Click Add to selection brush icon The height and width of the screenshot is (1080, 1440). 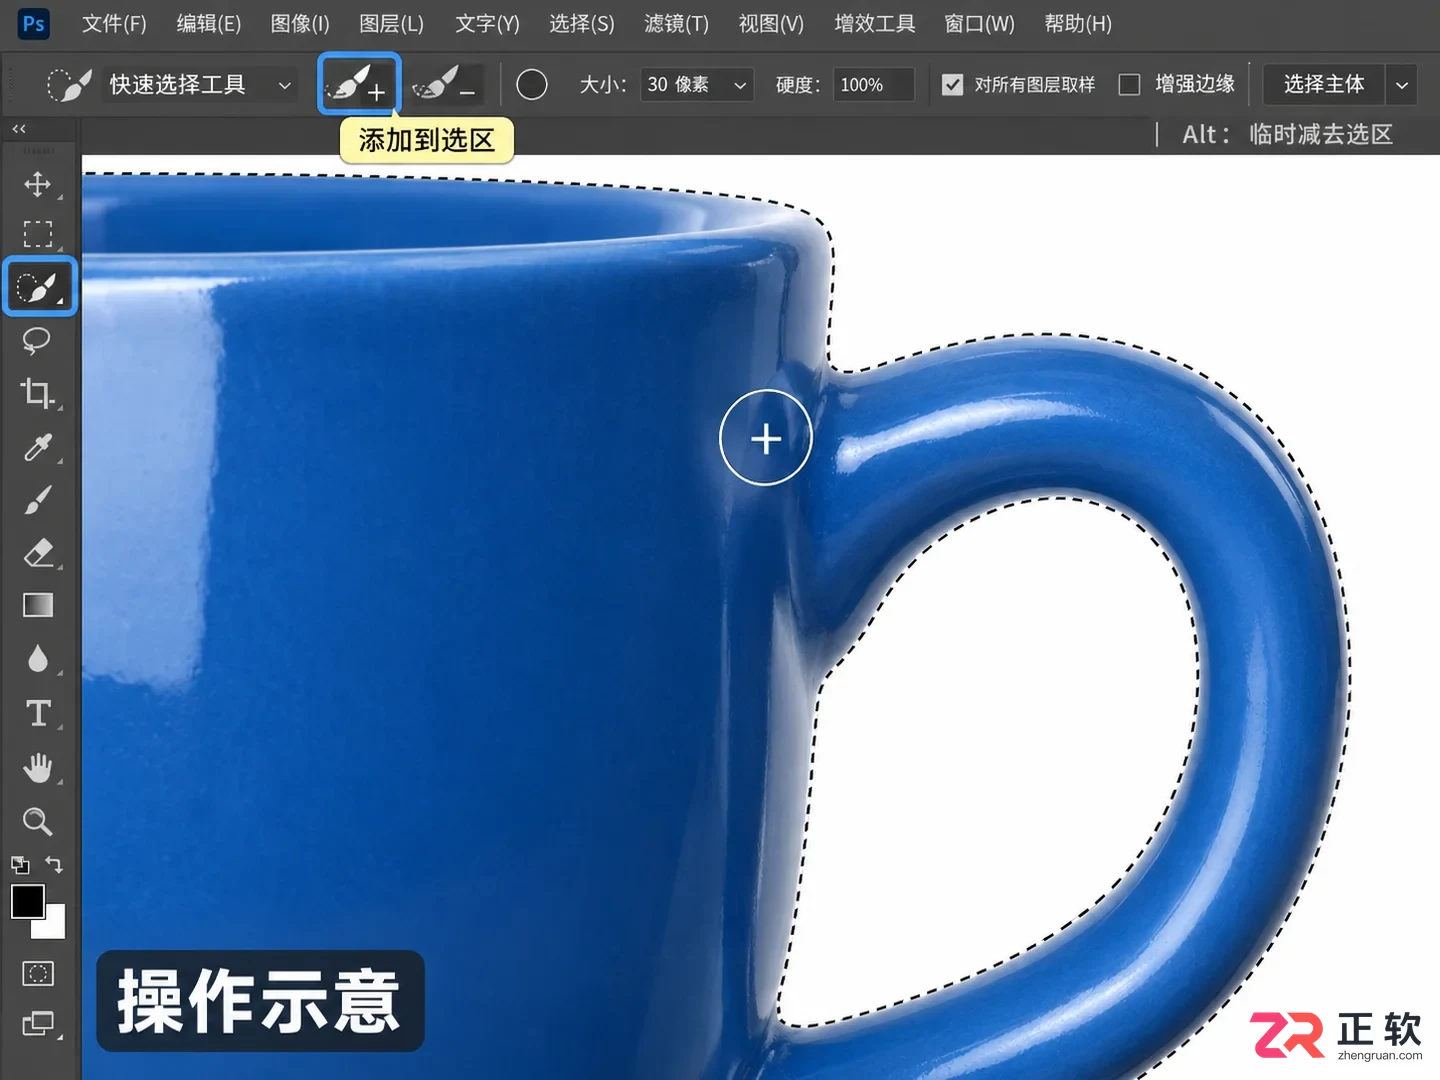(359, 84)
